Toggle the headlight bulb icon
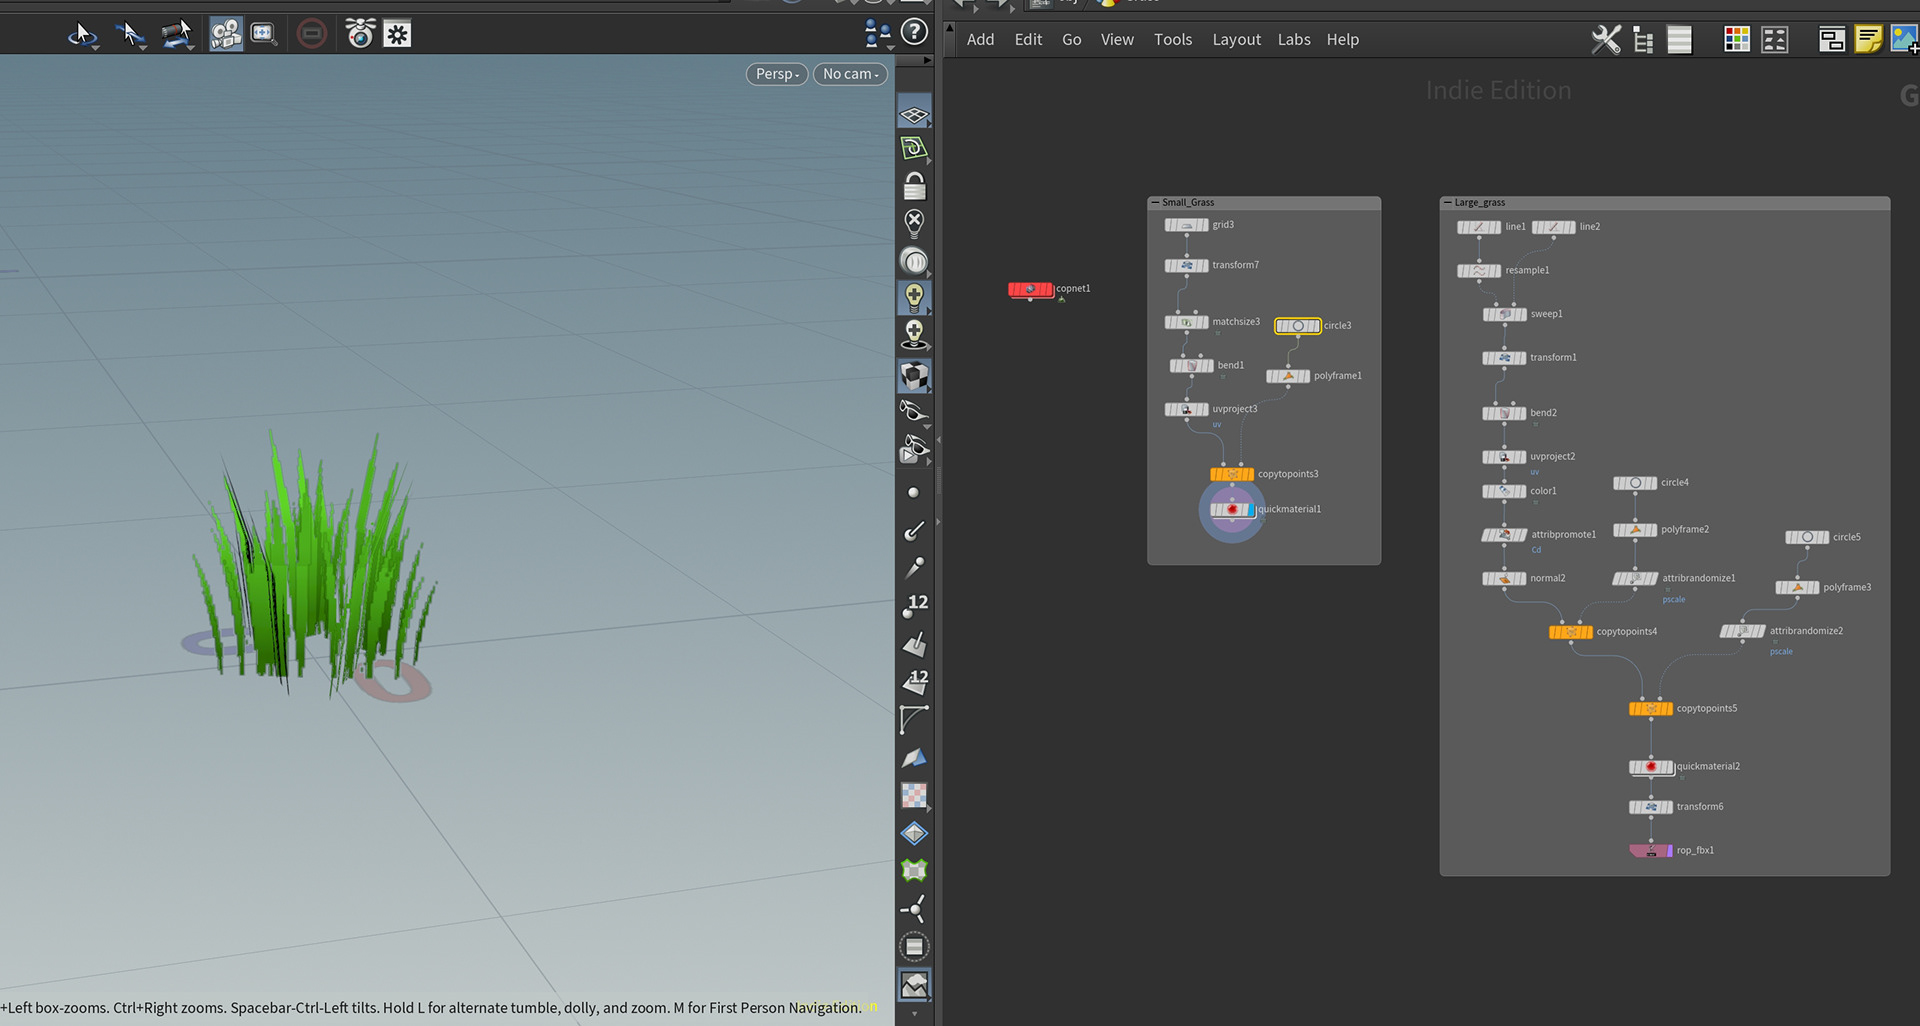 tap(914, 297)
